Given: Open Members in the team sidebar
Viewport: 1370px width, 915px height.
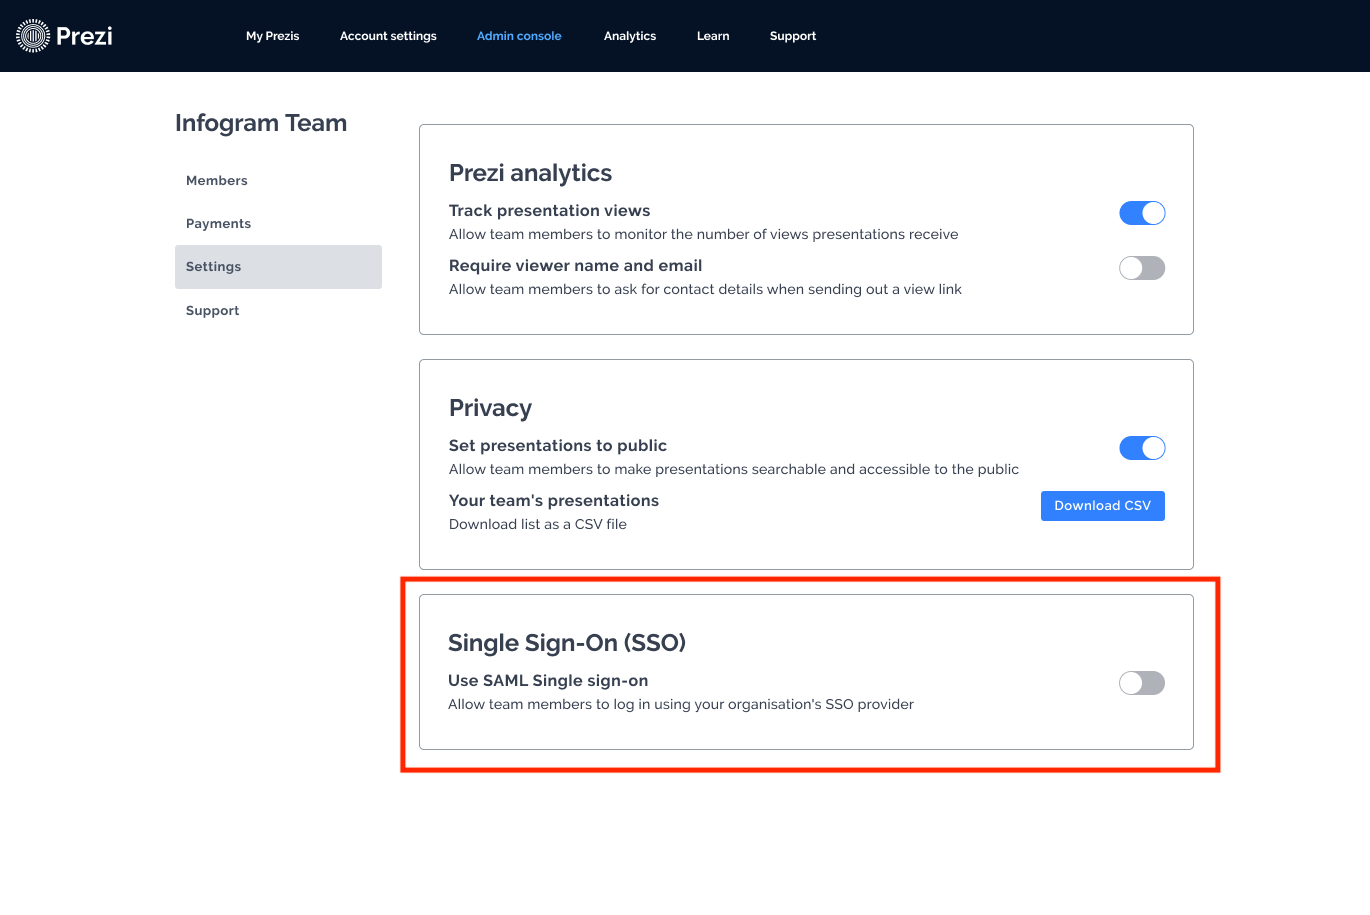Looking at the screenshot, I should (216, 181).
